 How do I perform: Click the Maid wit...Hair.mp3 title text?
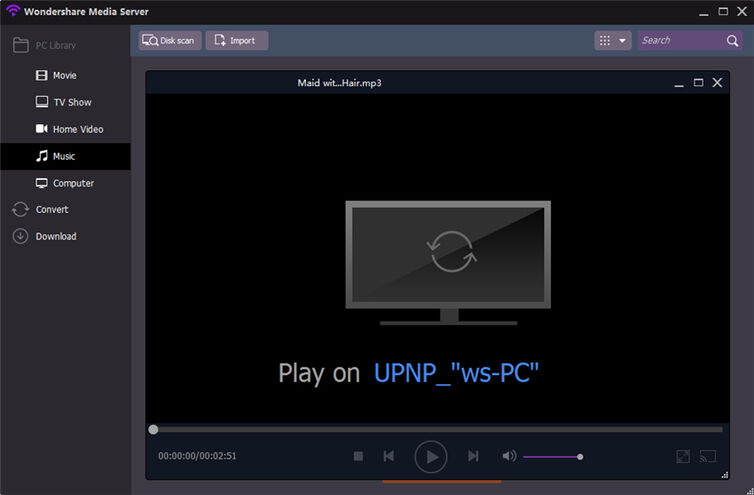tap(339, 83)
